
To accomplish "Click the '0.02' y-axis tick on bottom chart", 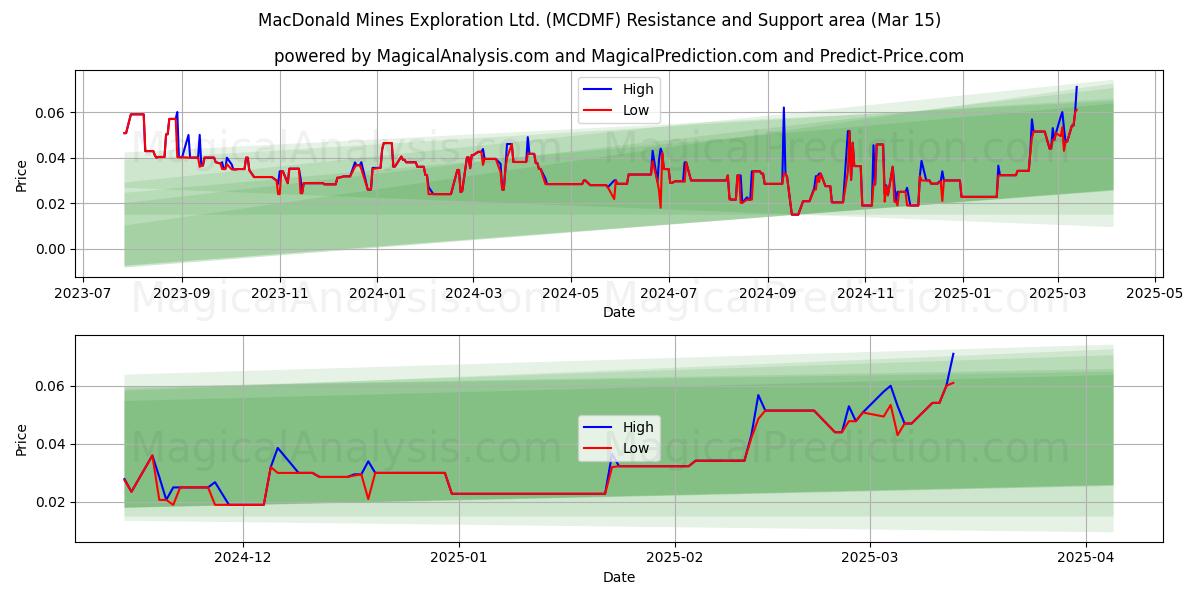I will (52, 502).
